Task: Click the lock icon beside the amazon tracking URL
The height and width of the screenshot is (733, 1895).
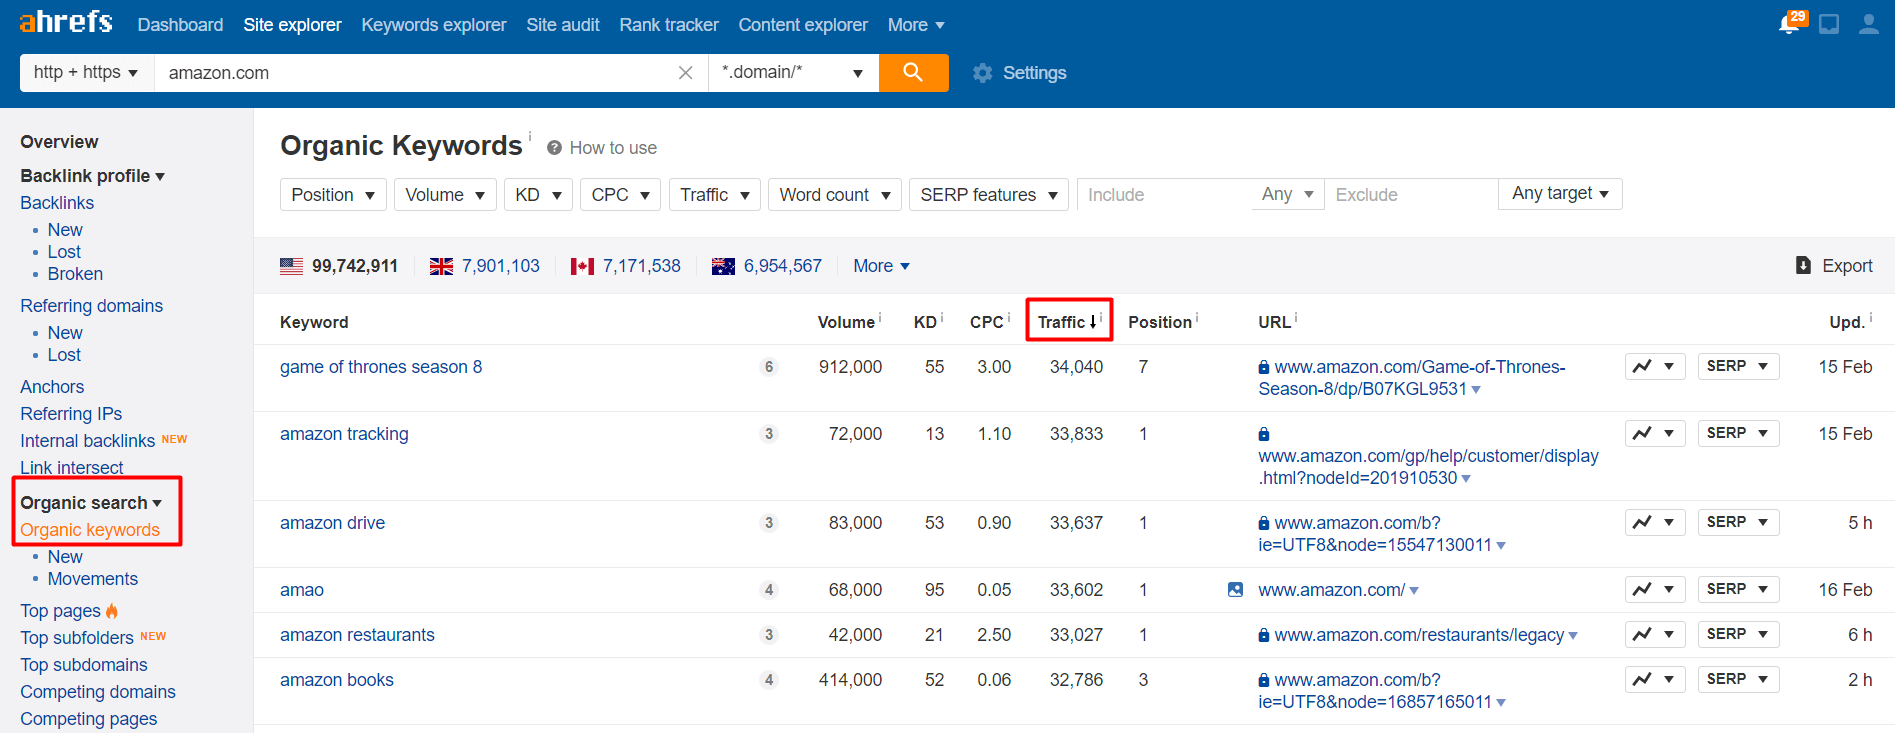Action: pos(1264,434)
